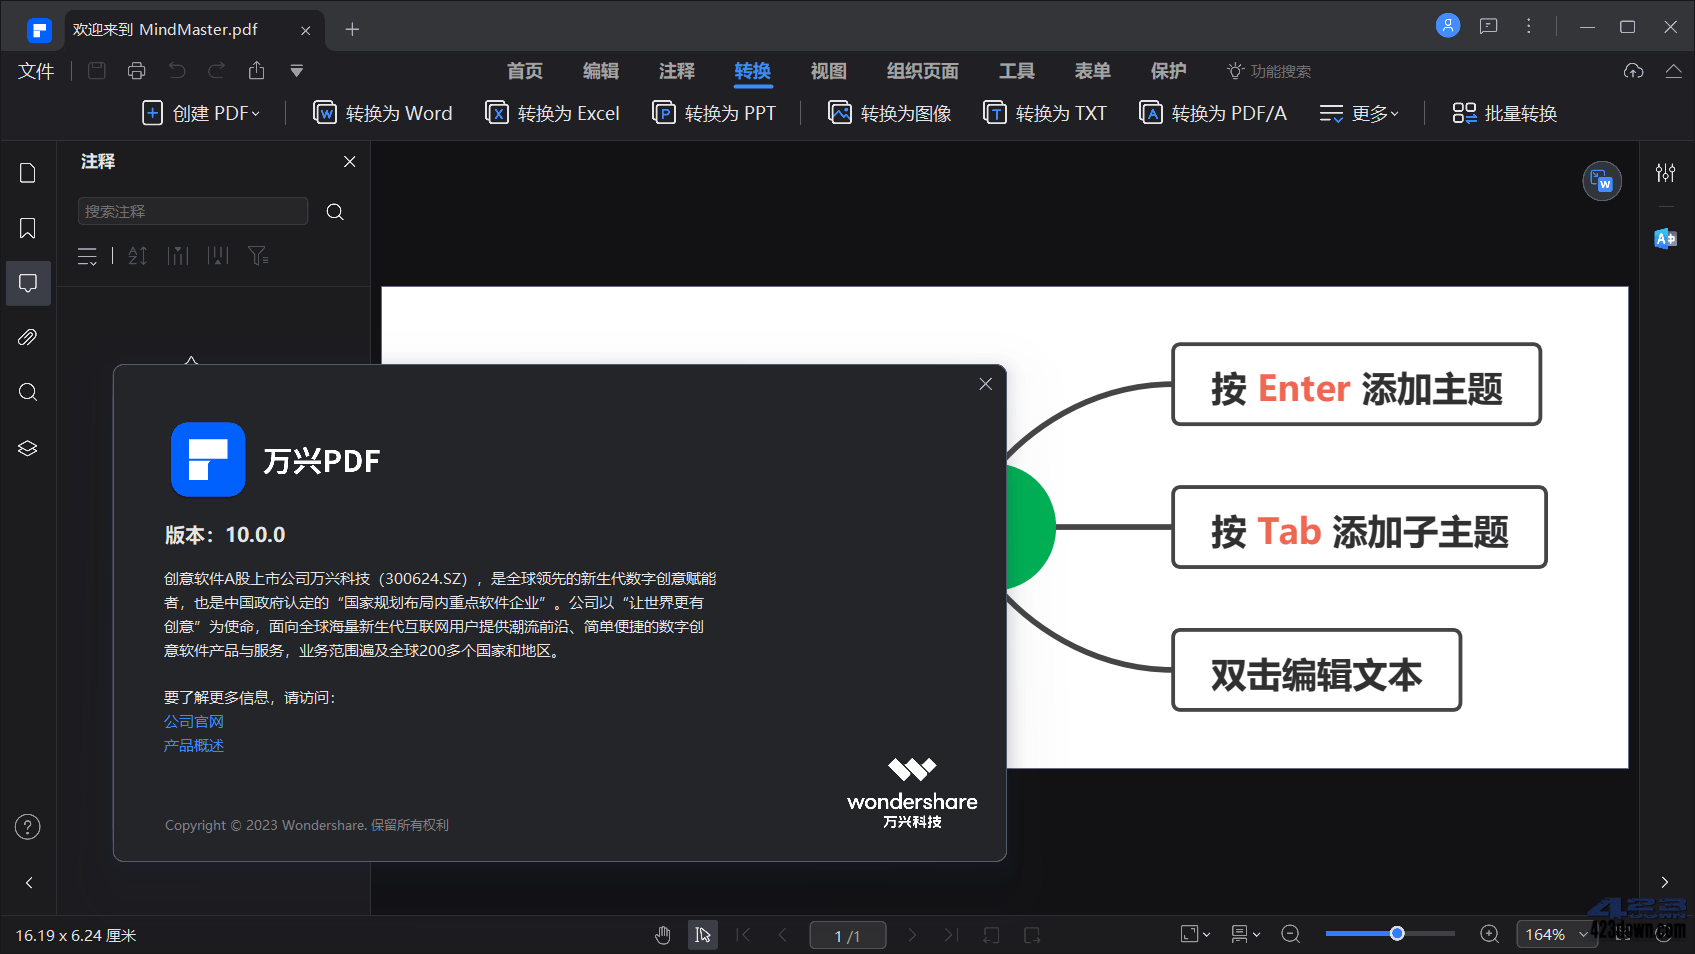Open the Bookmarks panel in the sidebar
Viewport: 1695px width, 954px height.
pos(27,228)
